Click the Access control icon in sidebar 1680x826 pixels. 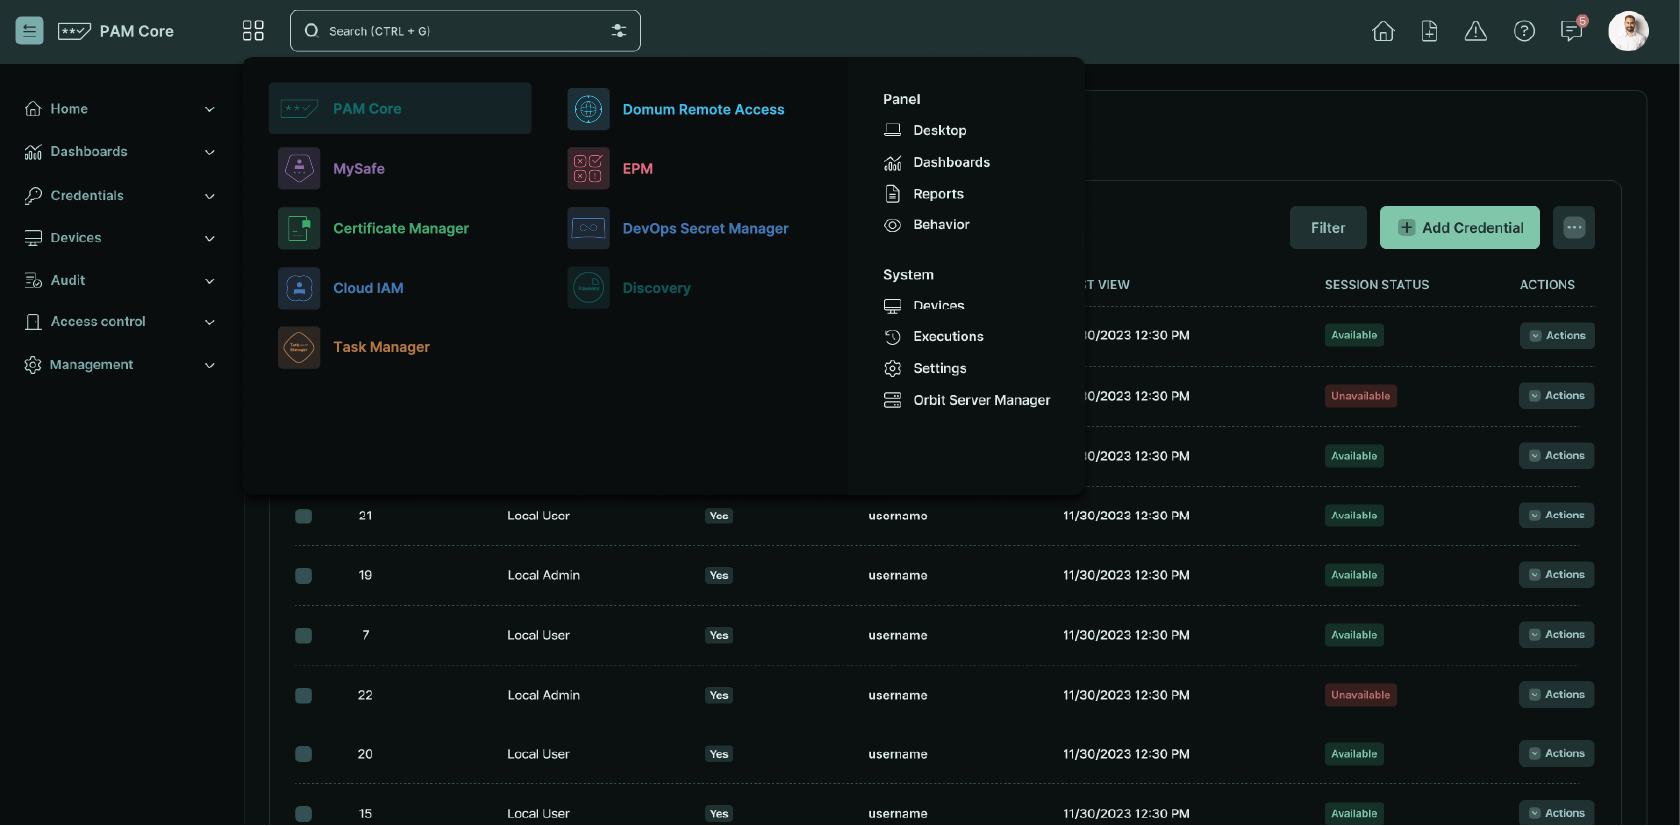pos(33,322)
